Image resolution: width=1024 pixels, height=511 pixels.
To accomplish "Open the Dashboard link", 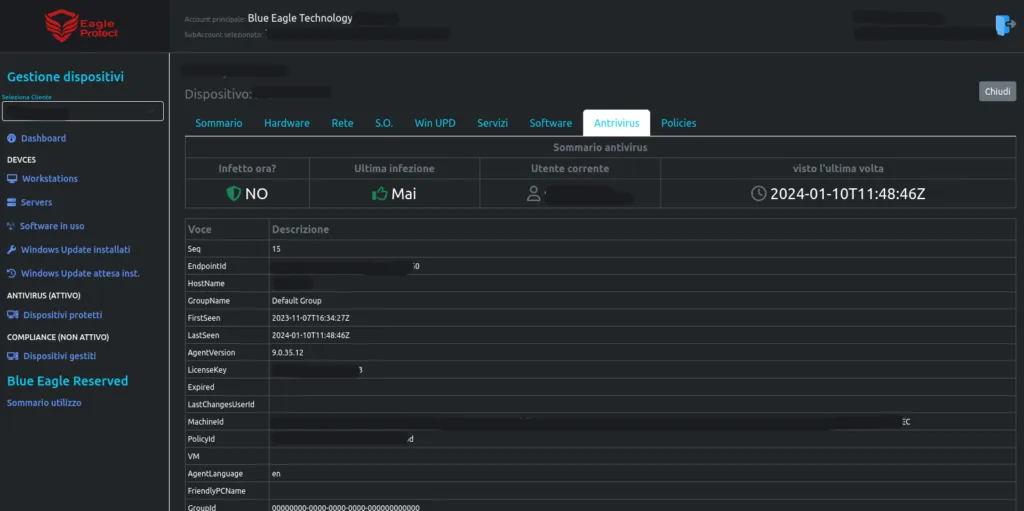I will [x=43, y=139].
